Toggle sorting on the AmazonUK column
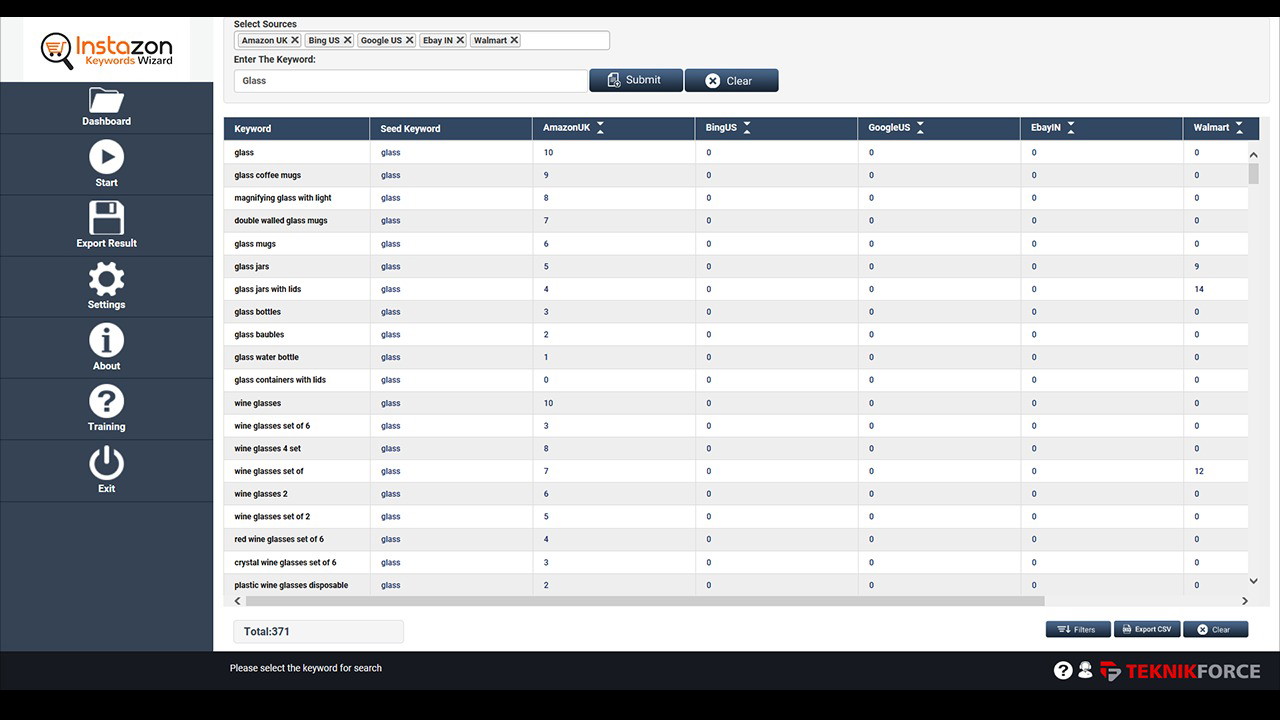Image resolution: width=1280 pixels, height=720 pixels. pyautogui.click(x=600, y=127)
